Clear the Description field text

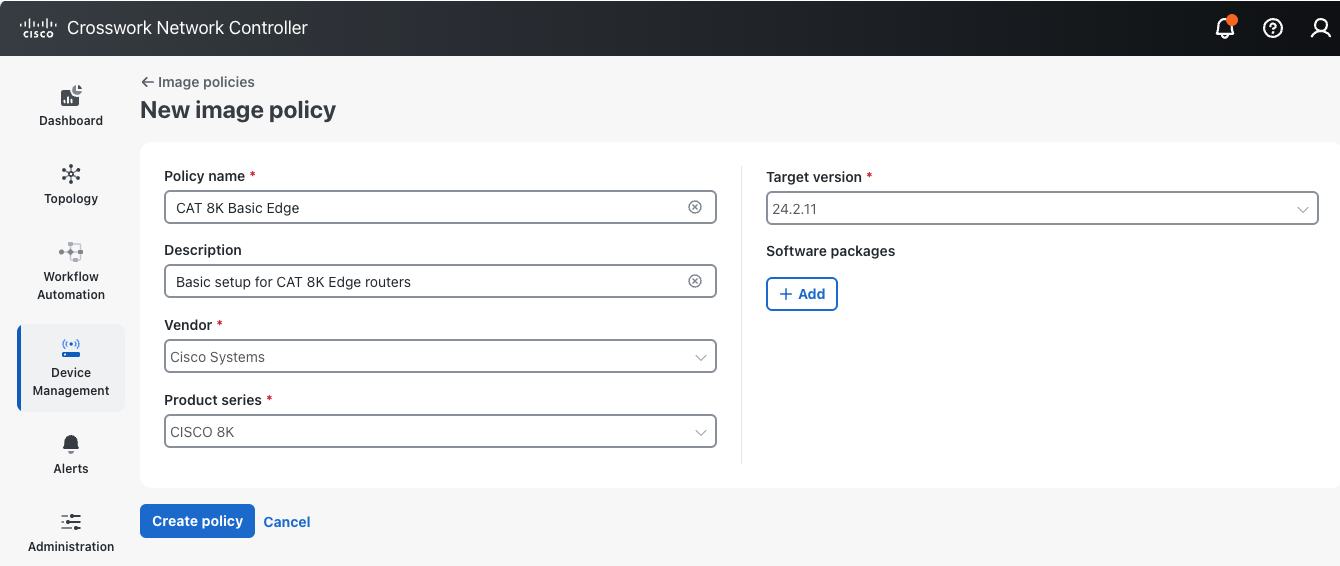[x=695, y=281]
